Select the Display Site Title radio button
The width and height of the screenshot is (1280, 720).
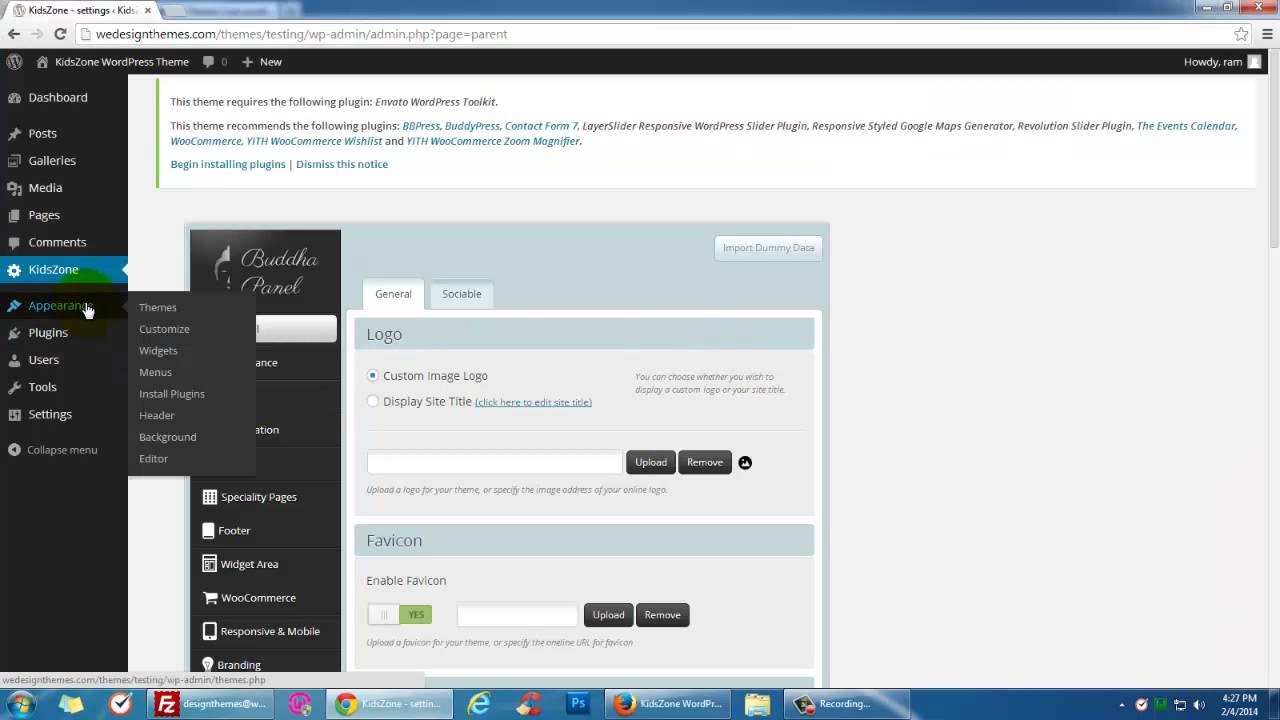point(373,402)
